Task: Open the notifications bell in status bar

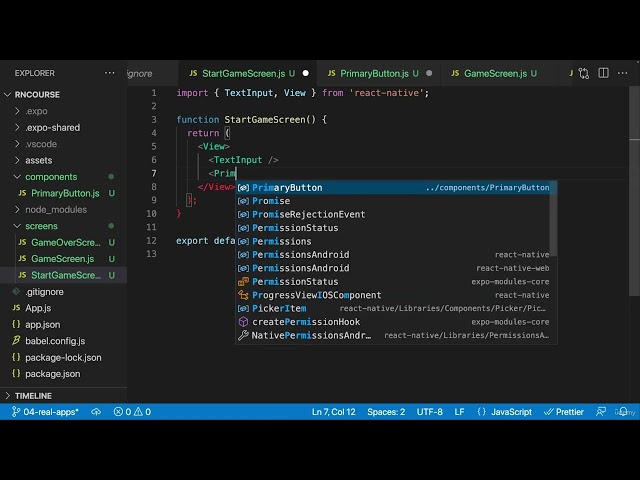Action: pos(625,412)
